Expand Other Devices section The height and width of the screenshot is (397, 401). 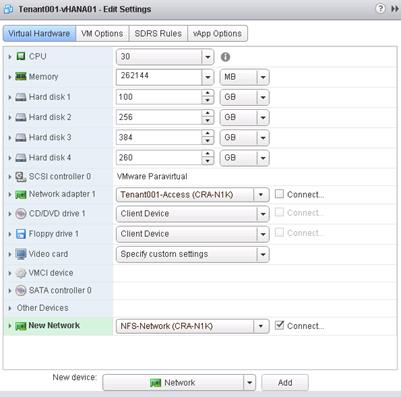pyautogui.click(x=10, y=308)
